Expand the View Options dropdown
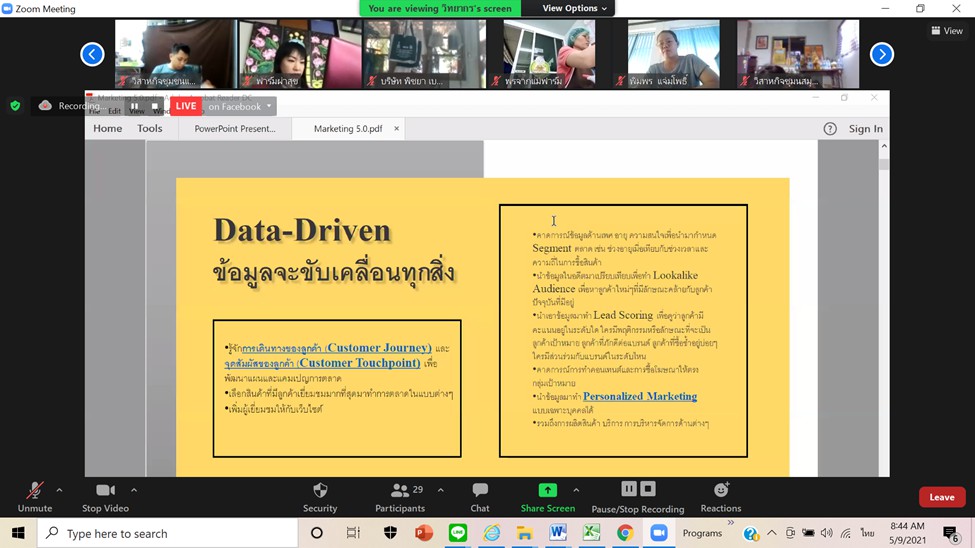This screenshot has width=975, height=548. click(x=575, y=8)
